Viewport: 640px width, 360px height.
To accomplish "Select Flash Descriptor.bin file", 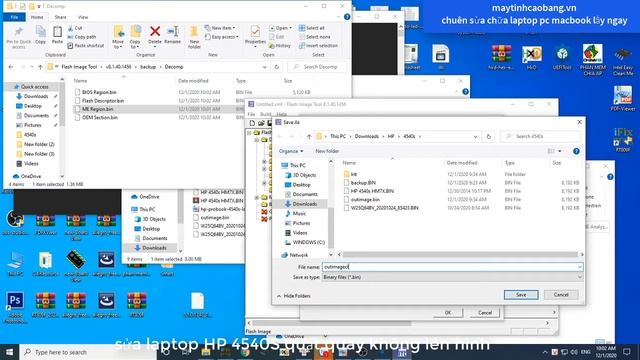I will (103, 101).
